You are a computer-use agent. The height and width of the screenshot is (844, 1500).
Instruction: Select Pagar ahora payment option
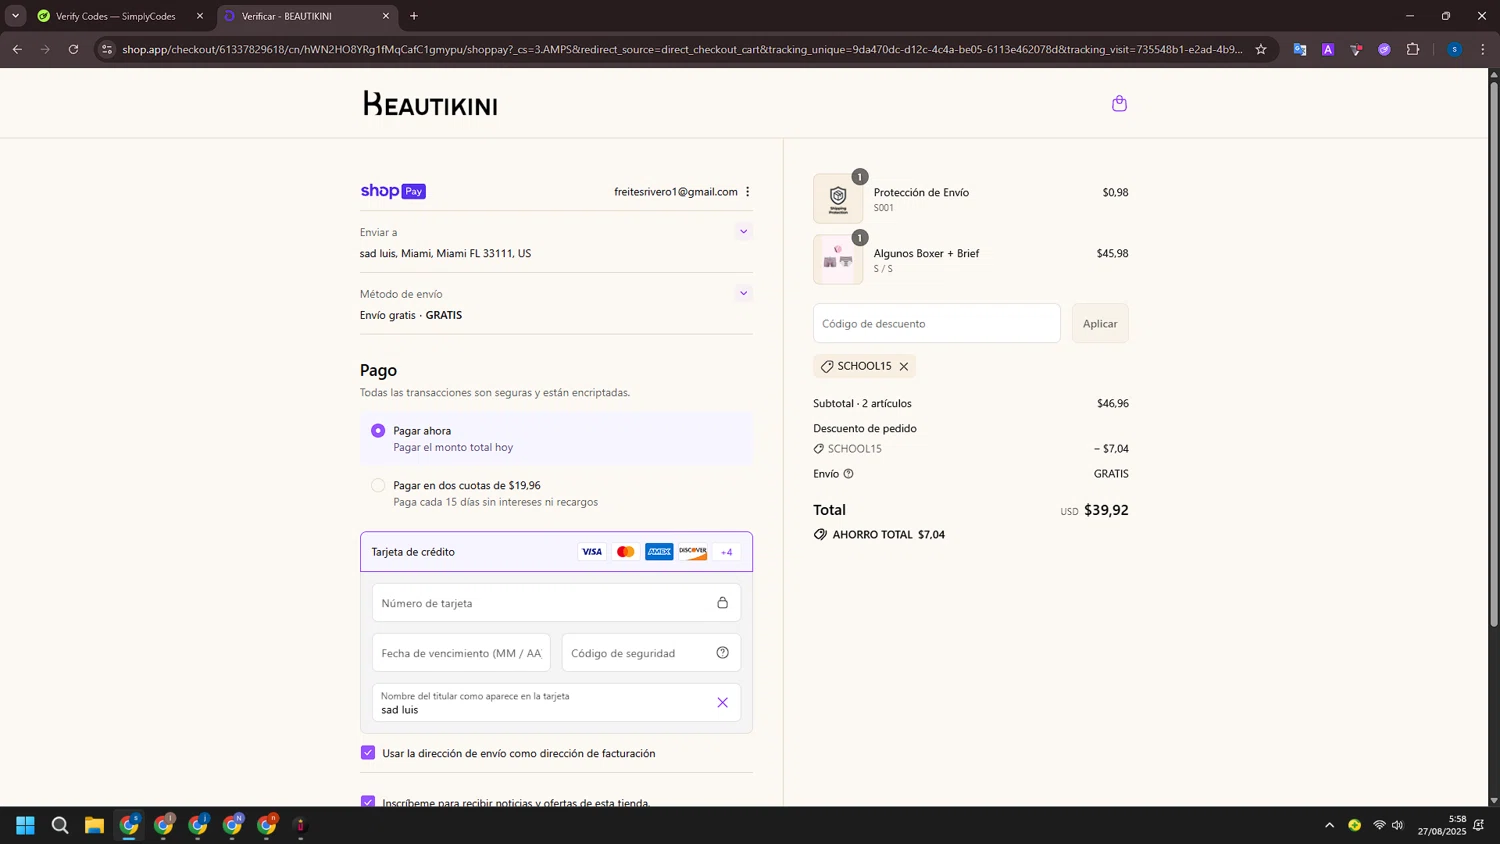point(378,431)
